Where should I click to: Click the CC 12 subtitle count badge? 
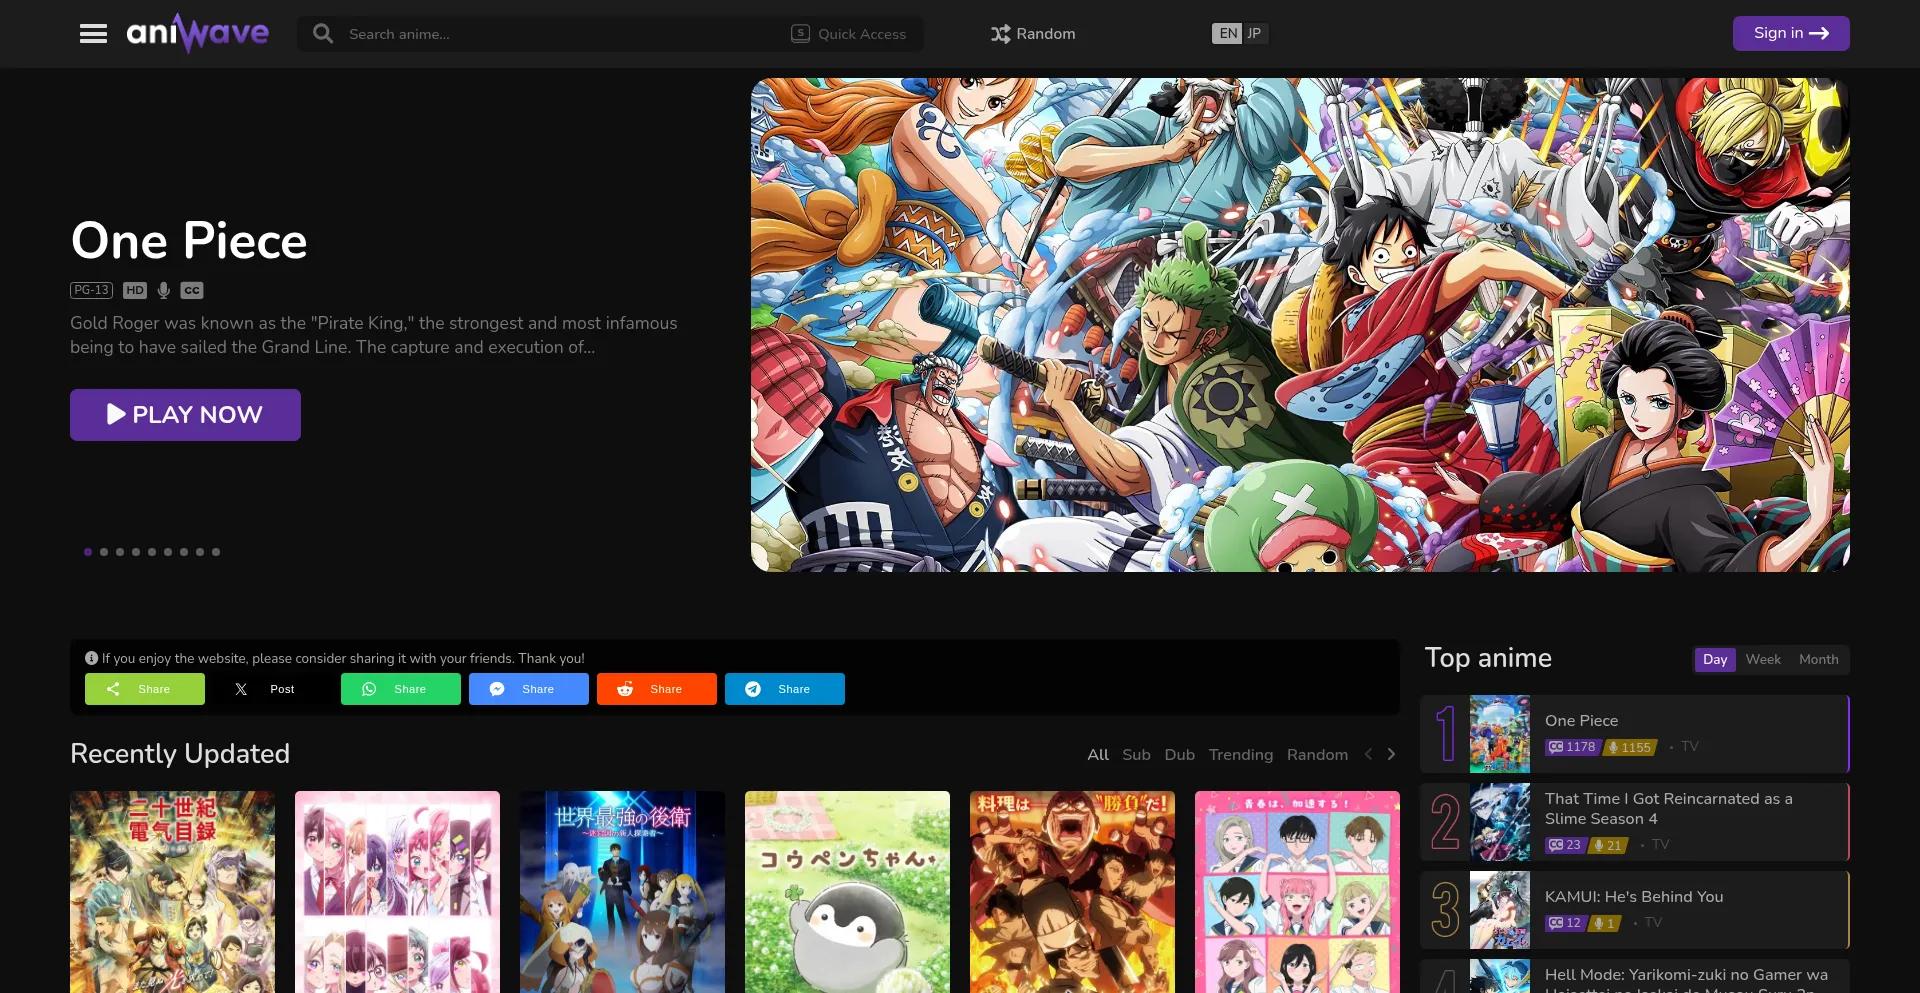point(1565,923)
